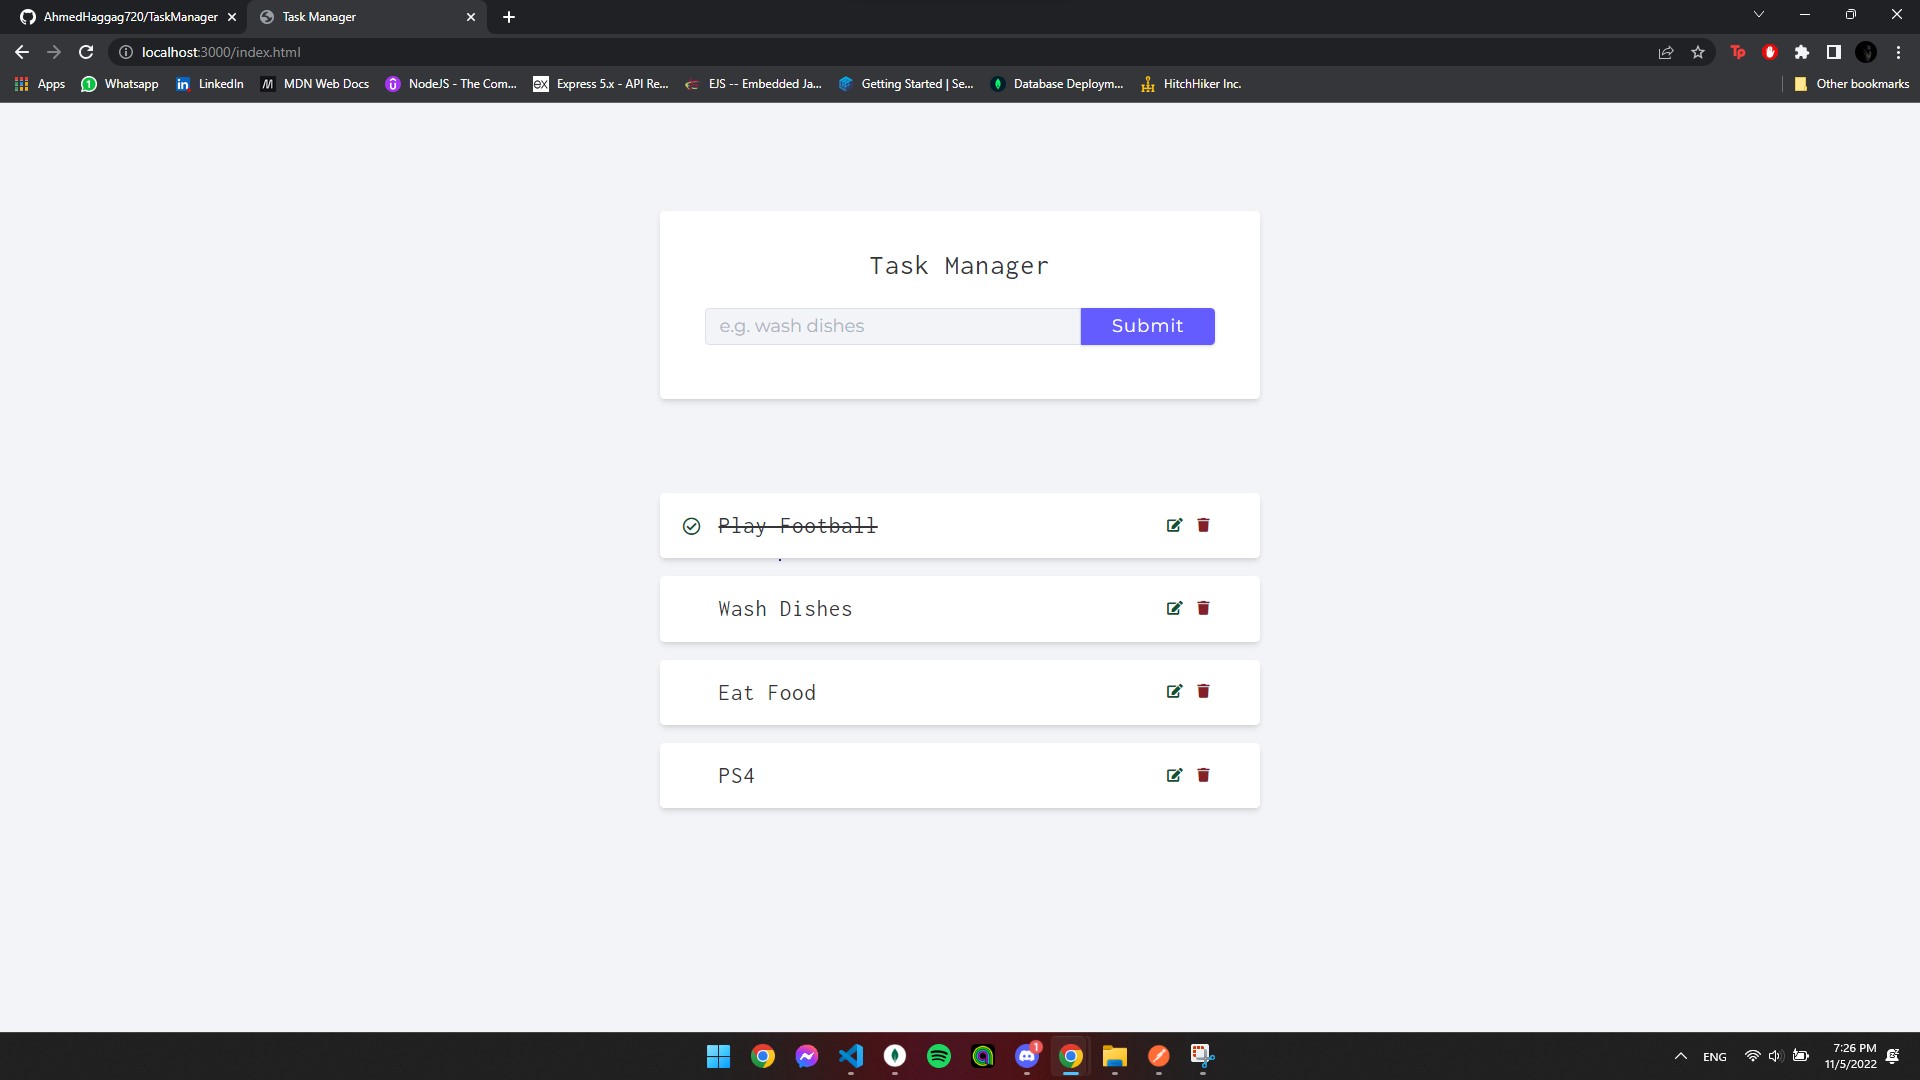Image resolution: width=1920 pixels, height=1080 pixels.
Task: Select the Task Manager browser tab
Action: point(360,17)
